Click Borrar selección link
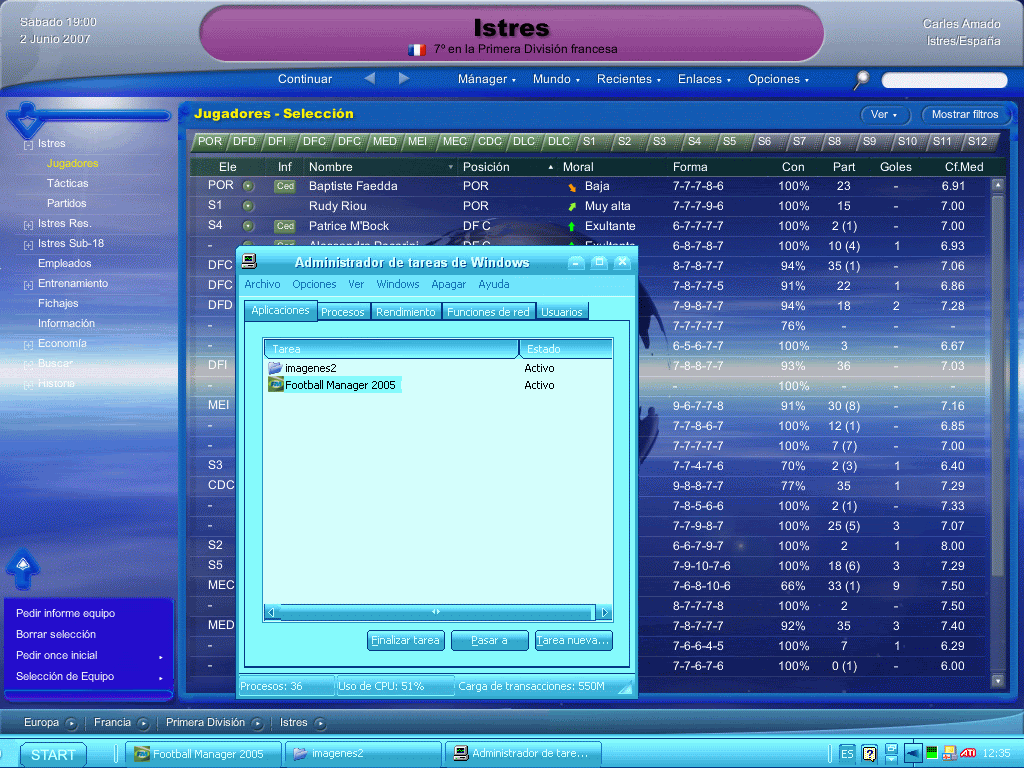The height and width of the screenshot is (768, 1024). click(x=56, y=634)
